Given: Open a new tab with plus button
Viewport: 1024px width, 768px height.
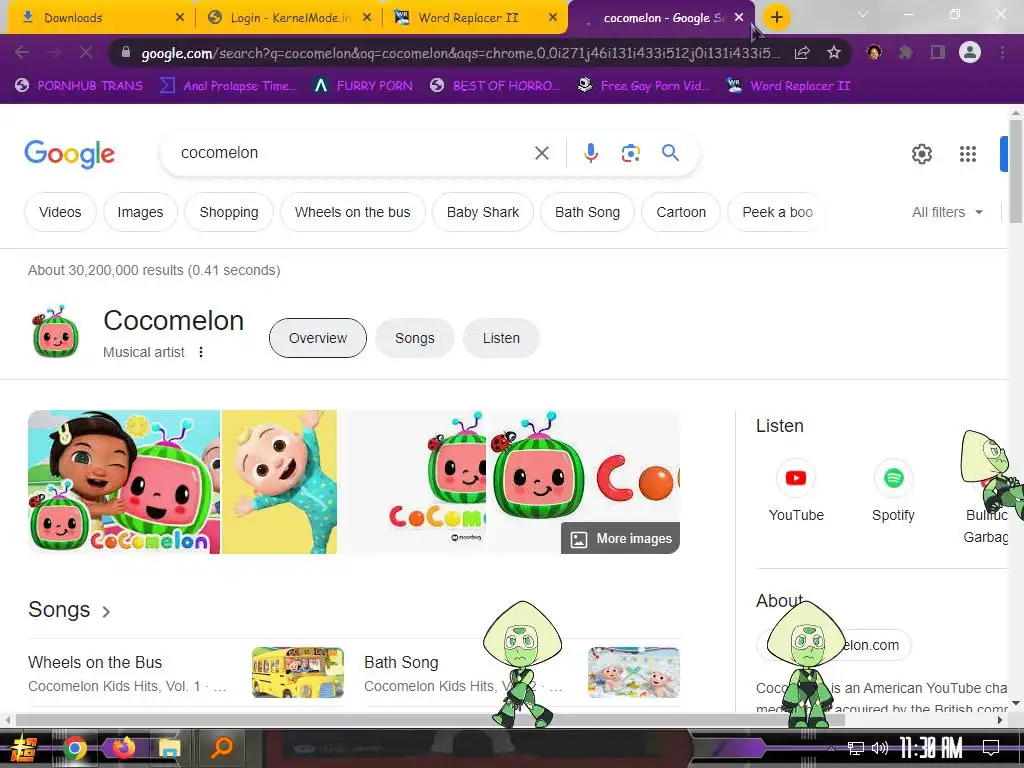Looking at the screenshot, I should click(776, 17).
